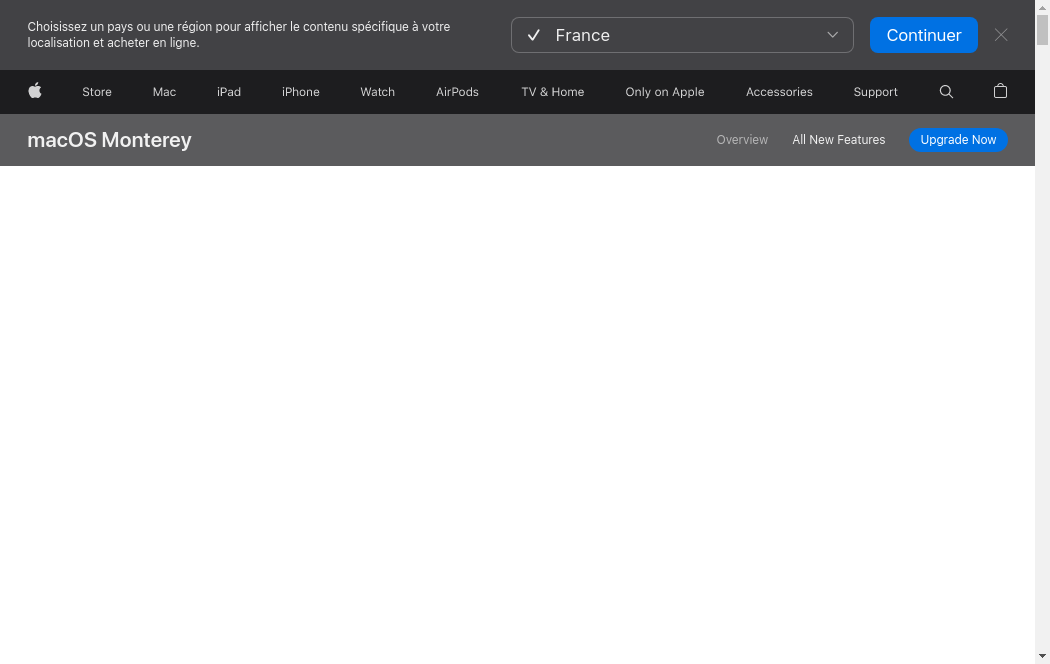Open Only on Apple section
1050x664 pixels.
[x=664, y=92]
